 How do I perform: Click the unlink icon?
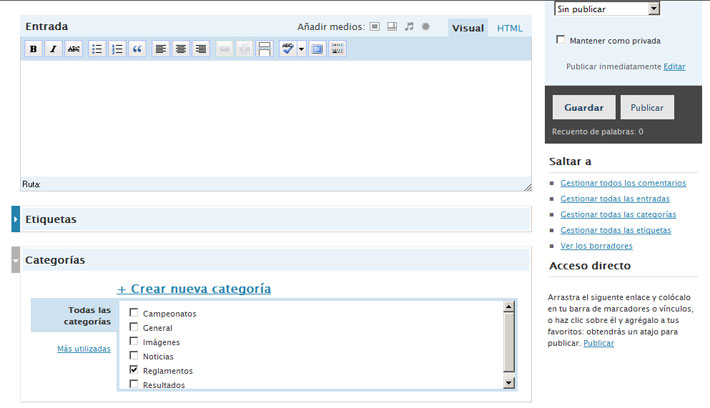244,49
